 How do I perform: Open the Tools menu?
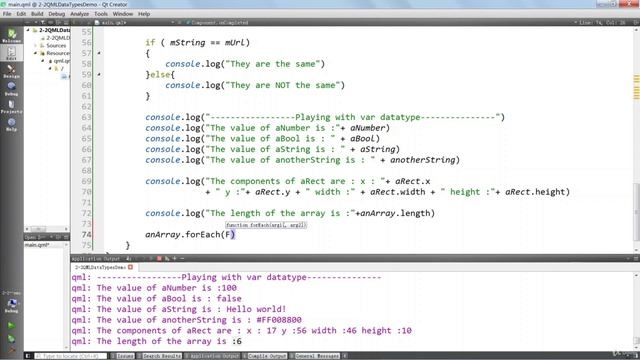point(101,14)
